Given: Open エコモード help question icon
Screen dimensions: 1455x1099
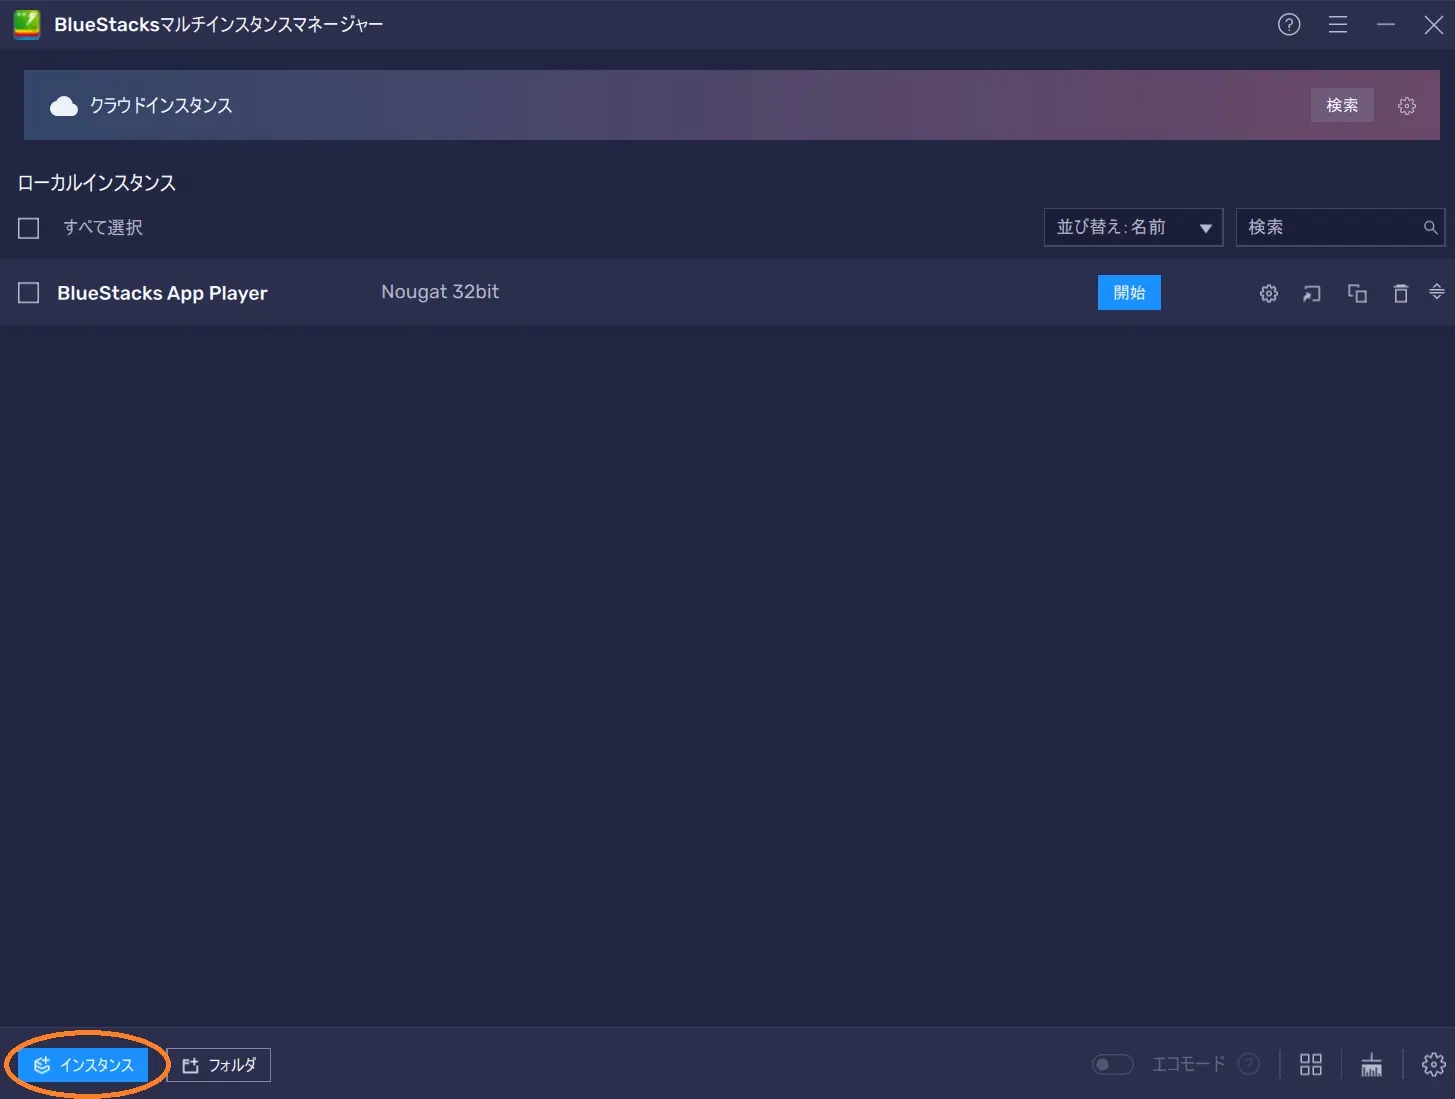Looking at the screenshot, I should point(1248,1064).
